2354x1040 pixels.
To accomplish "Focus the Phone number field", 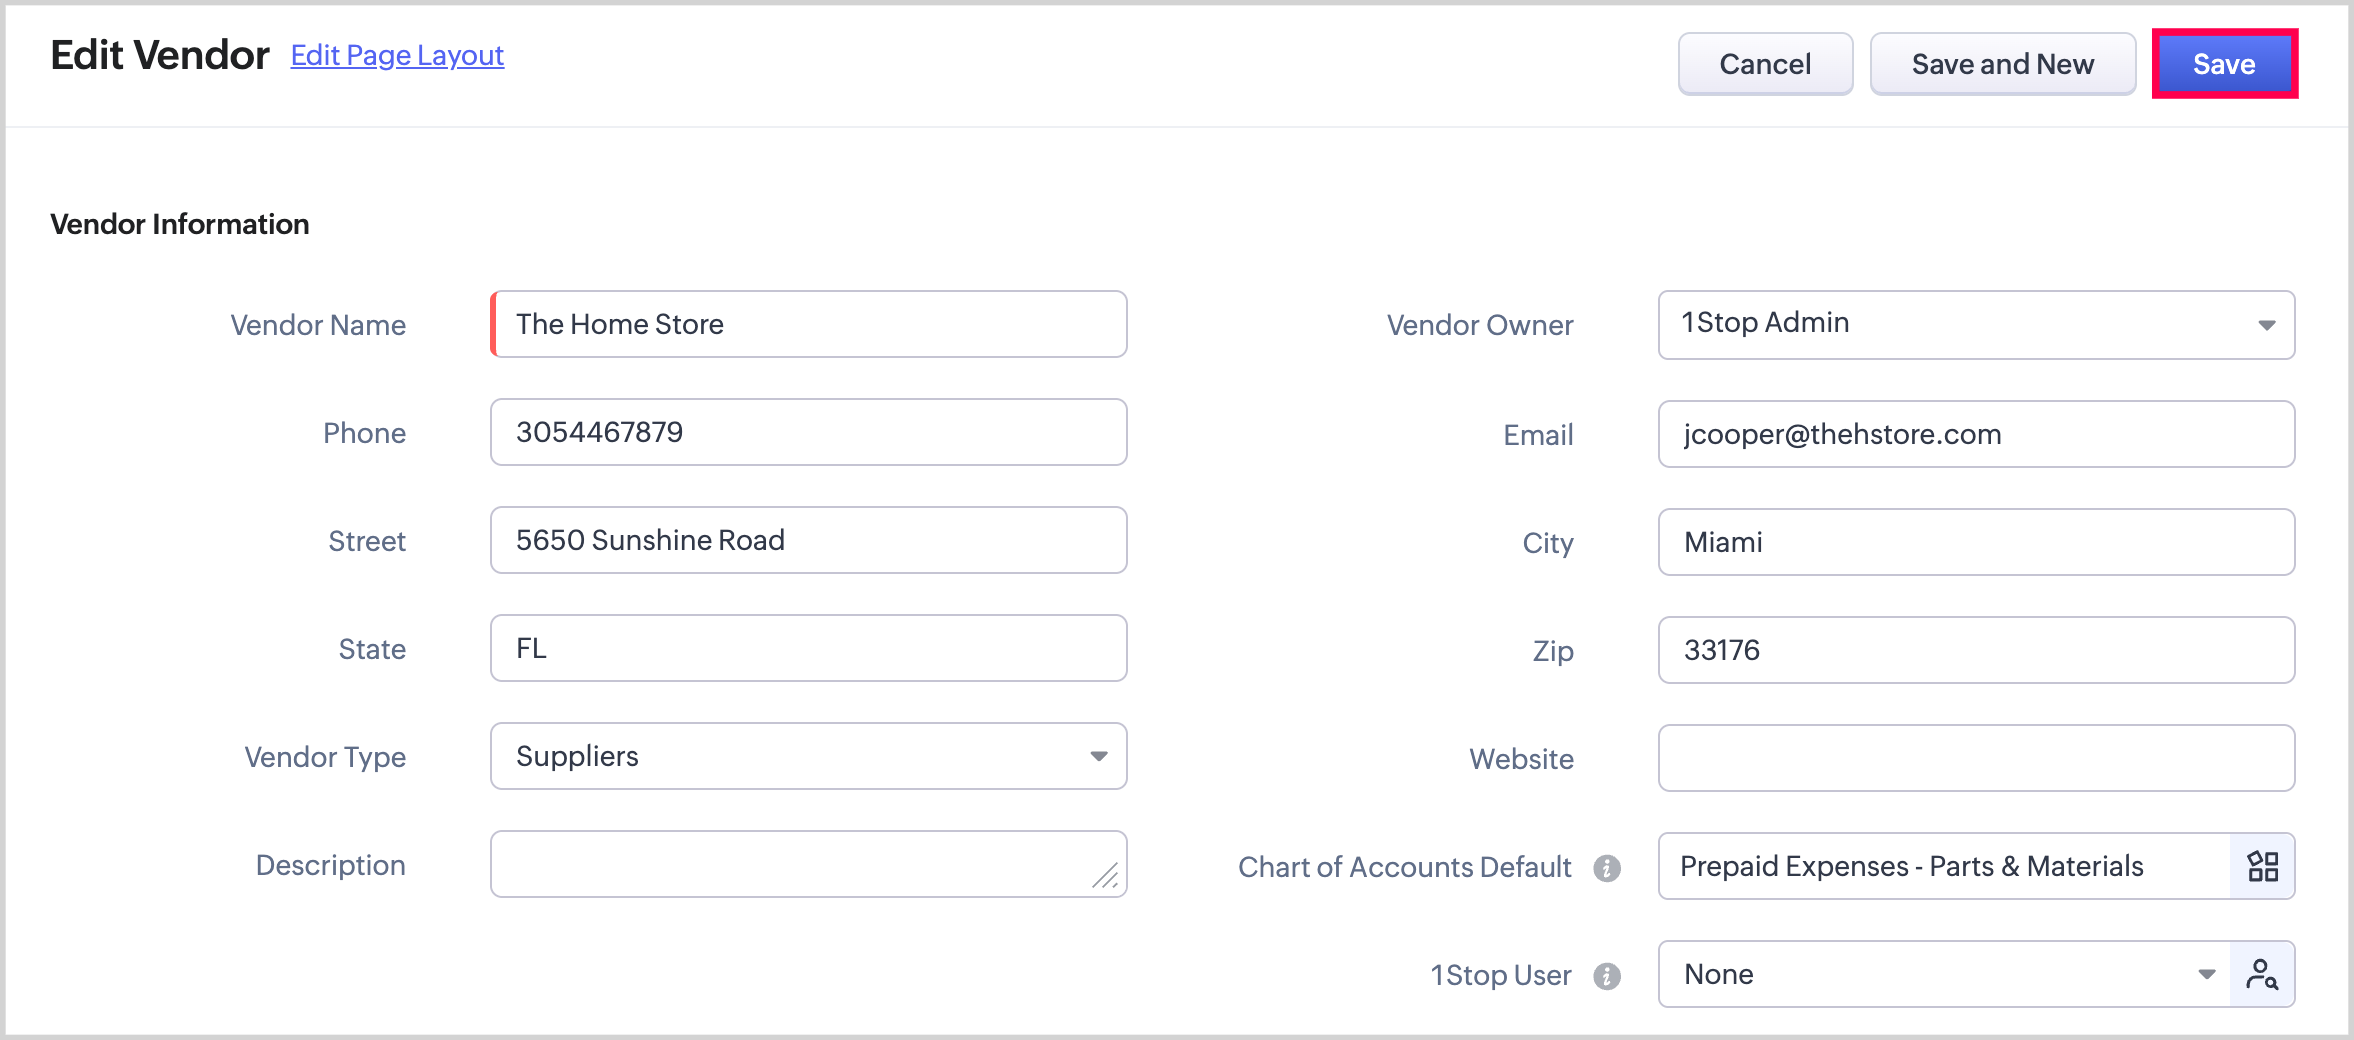I will pyautogui.click(x=808, y=432).
